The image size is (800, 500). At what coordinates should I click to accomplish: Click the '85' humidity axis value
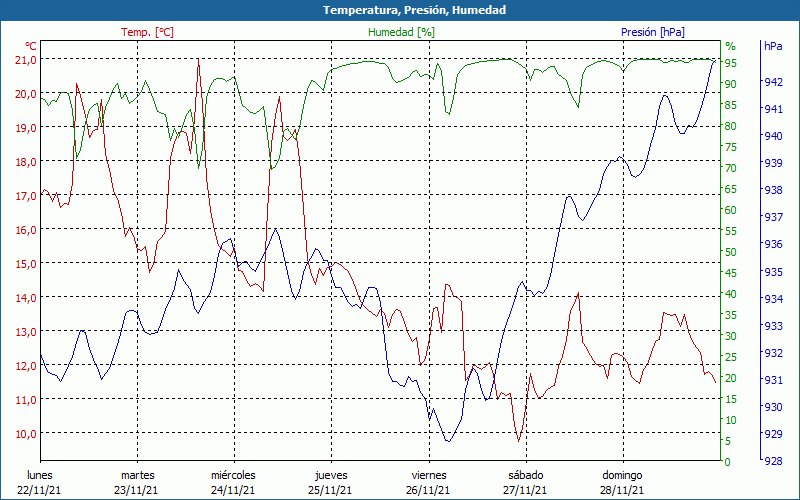pyautogui.click(x=730, y=105)
